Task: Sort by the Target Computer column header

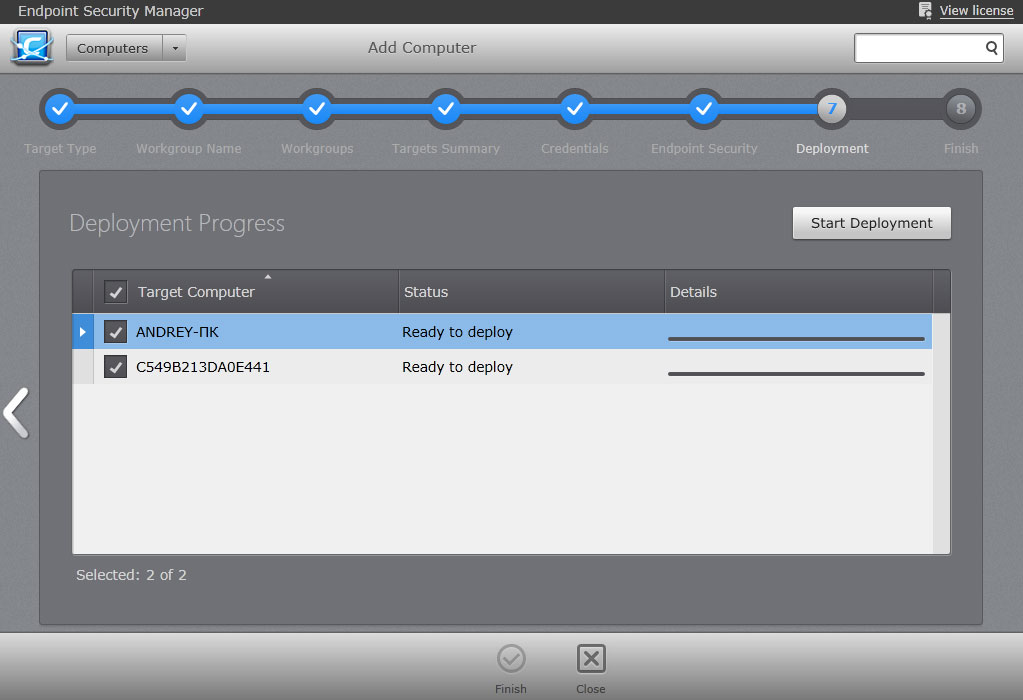Action: [246, 292]
